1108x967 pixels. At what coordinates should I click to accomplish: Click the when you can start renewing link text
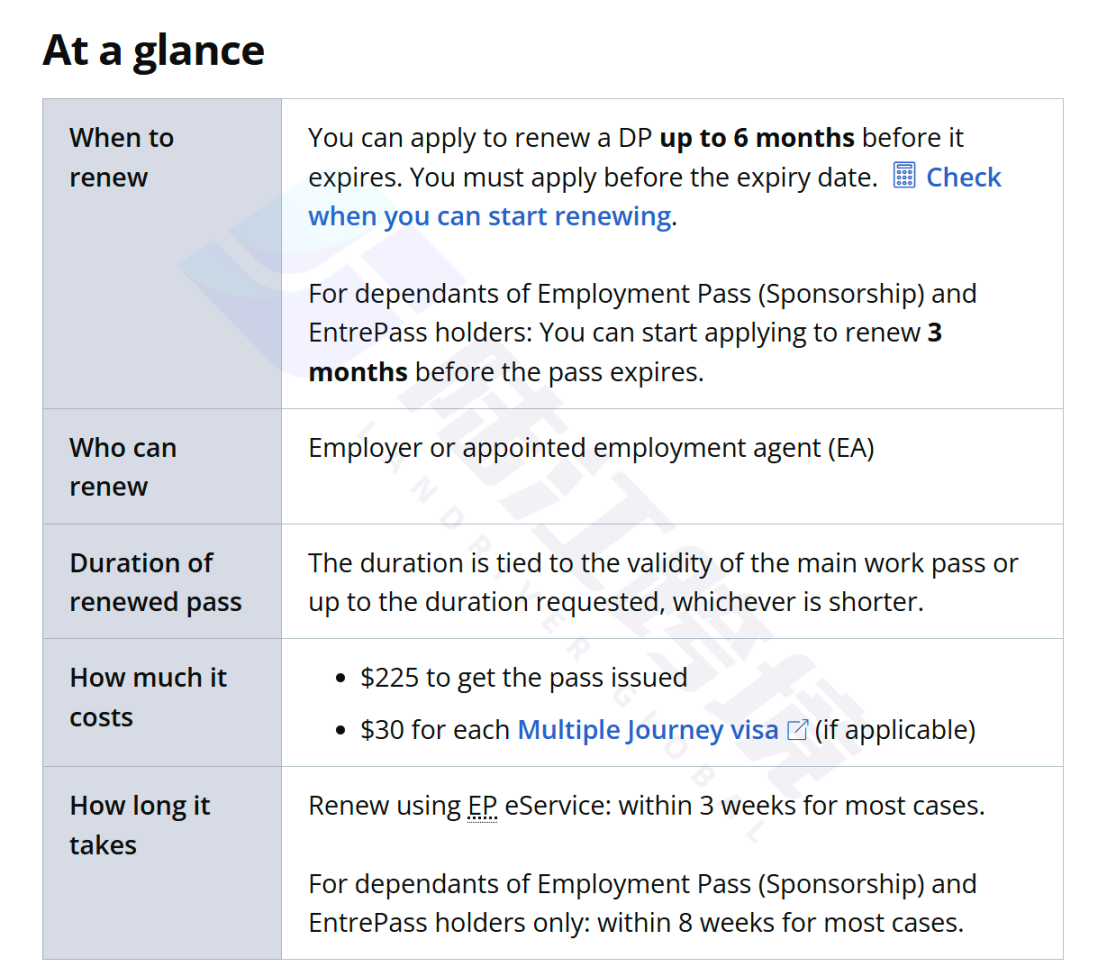(x=490, y=216)
